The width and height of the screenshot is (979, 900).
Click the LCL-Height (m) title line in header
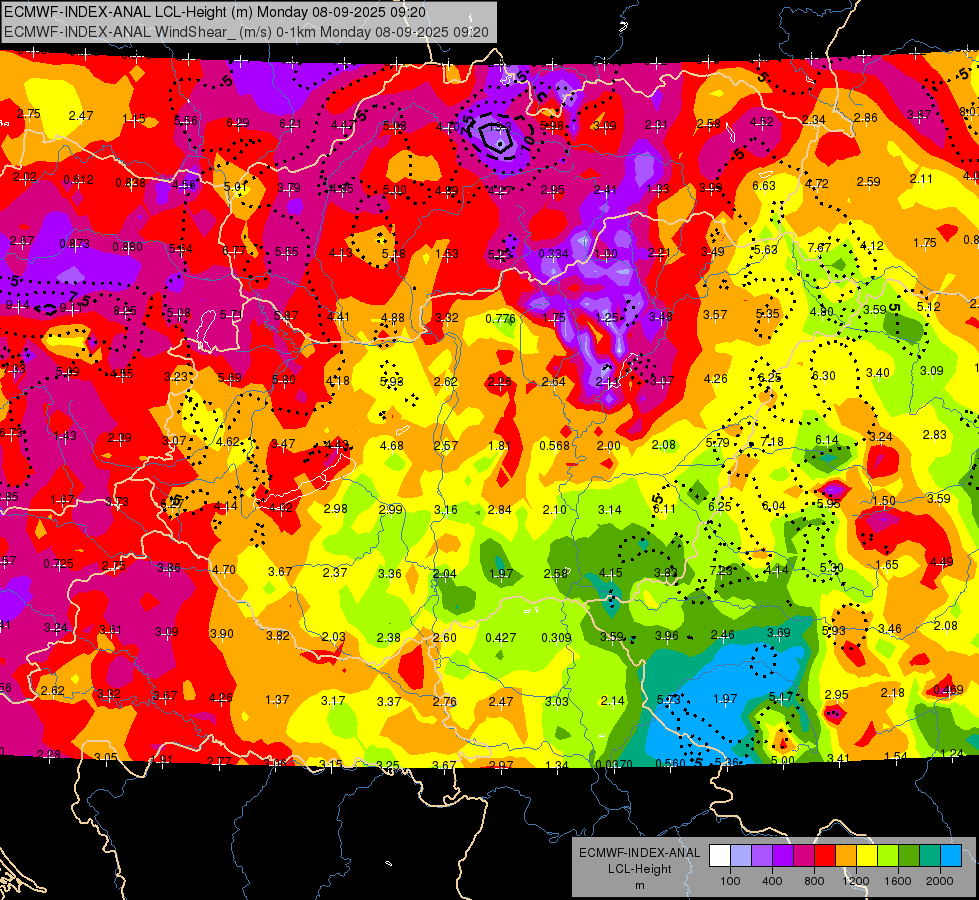(215, 12)
